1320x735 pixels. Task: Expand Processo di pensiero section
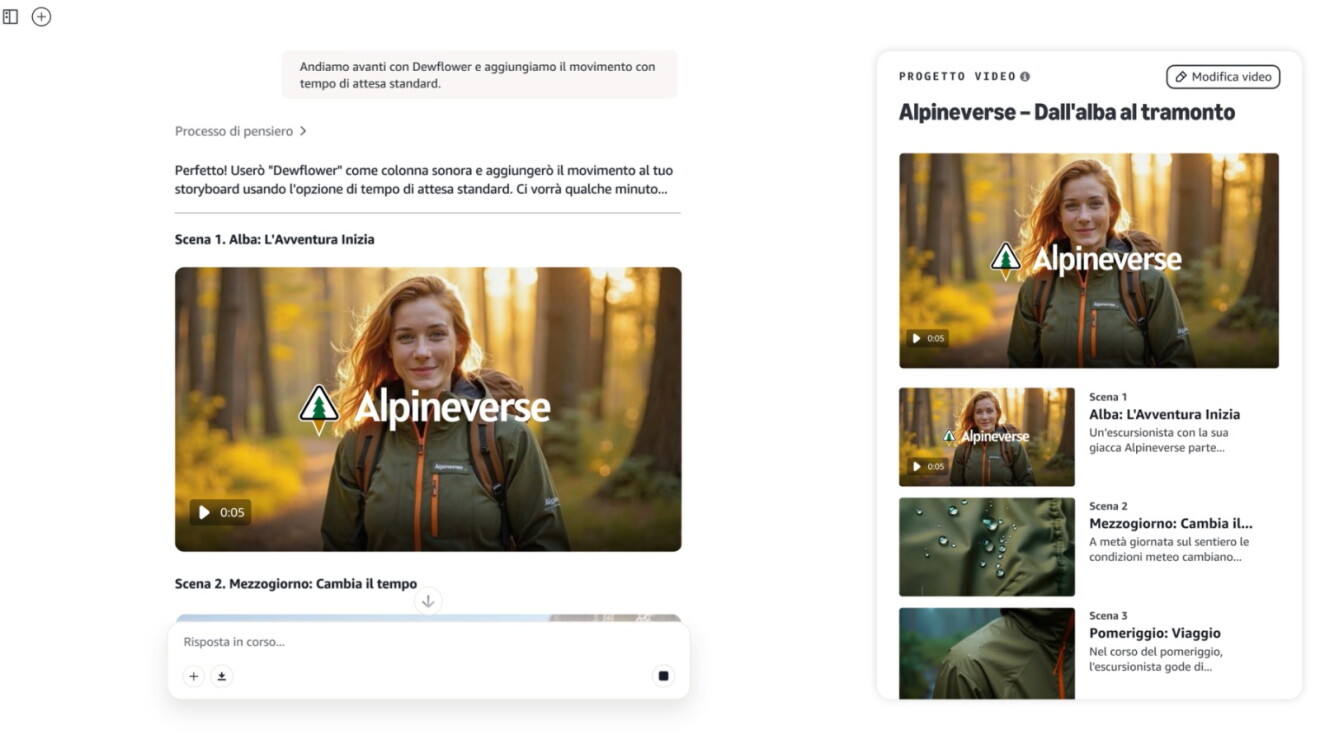[x=240, y=131]
